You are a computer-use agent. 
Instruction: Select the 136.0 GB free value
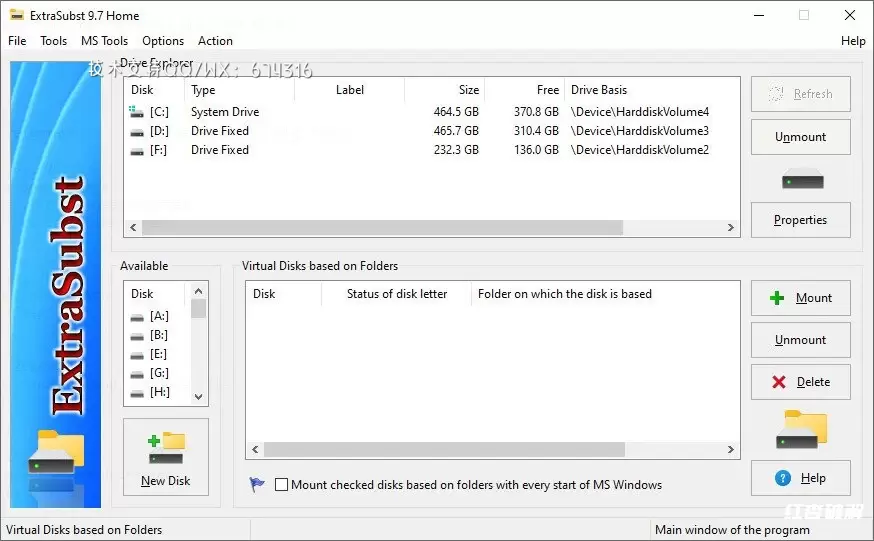[x=536, y=150]
